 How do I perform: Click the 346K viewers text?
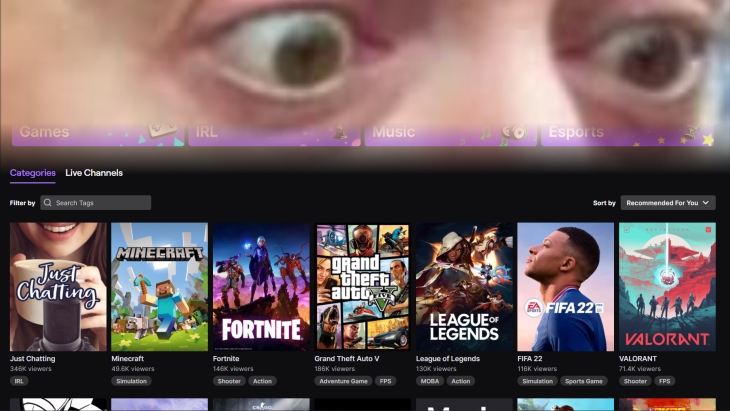tap(31, 369)
